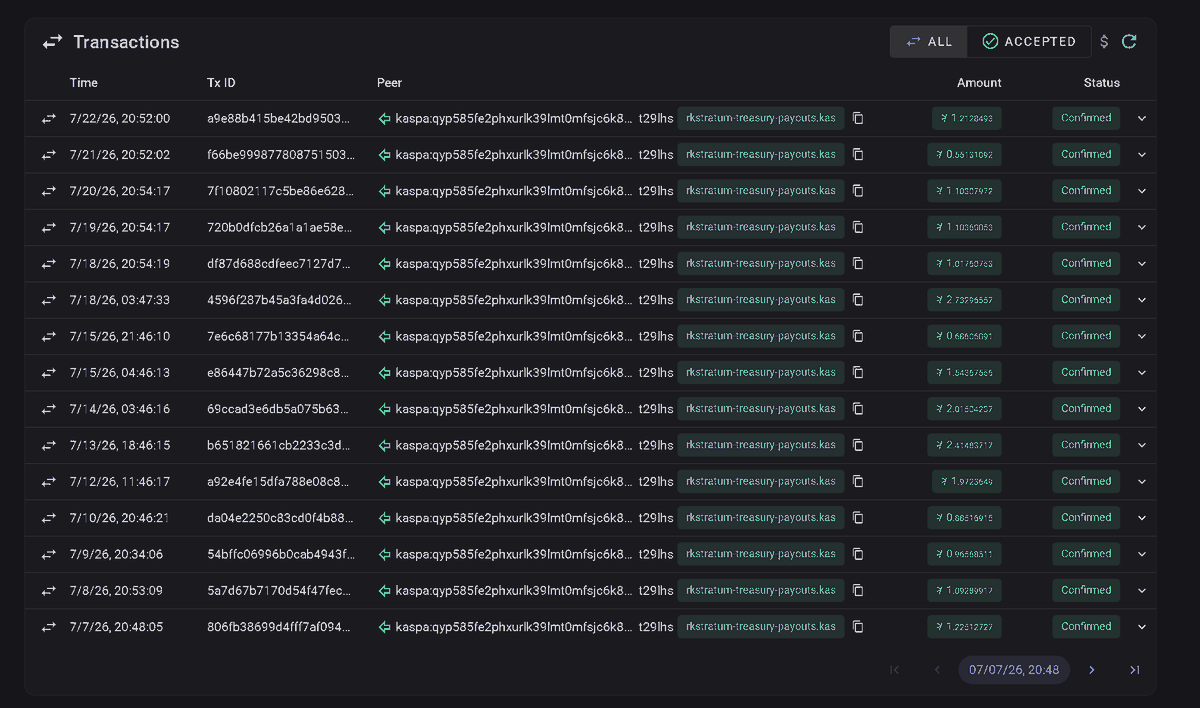Copy peer address in the 7/7/26 row
The image size is (1200, 708).
click(858, 627)
